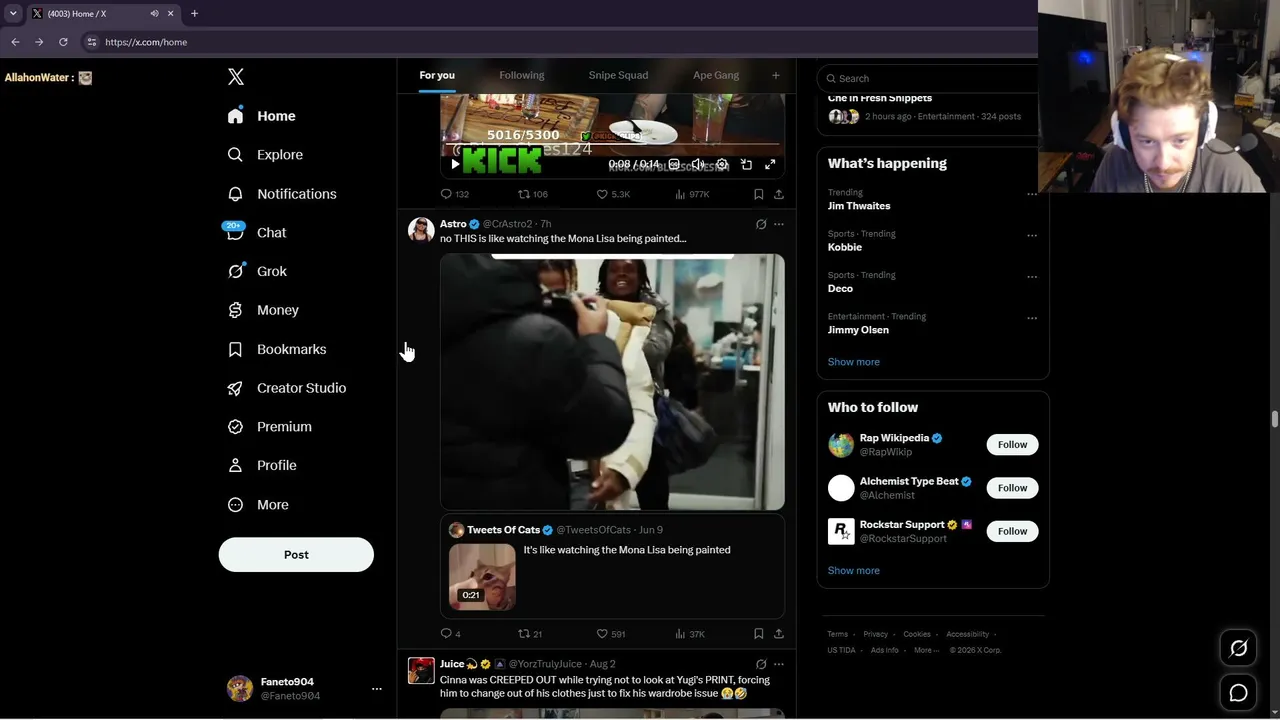Viewport: 1280px width, 720px height.
Task: Open Bookmarks in the sidebar
Action: coord(277,349)
